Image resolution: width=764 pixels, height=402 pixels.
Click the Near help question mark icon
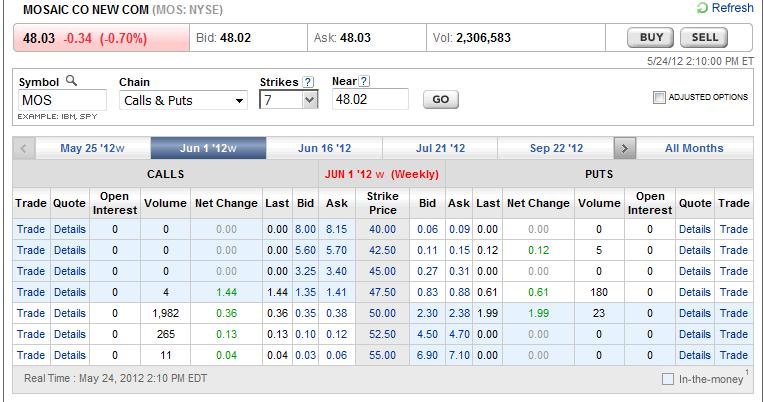point(365,81)
